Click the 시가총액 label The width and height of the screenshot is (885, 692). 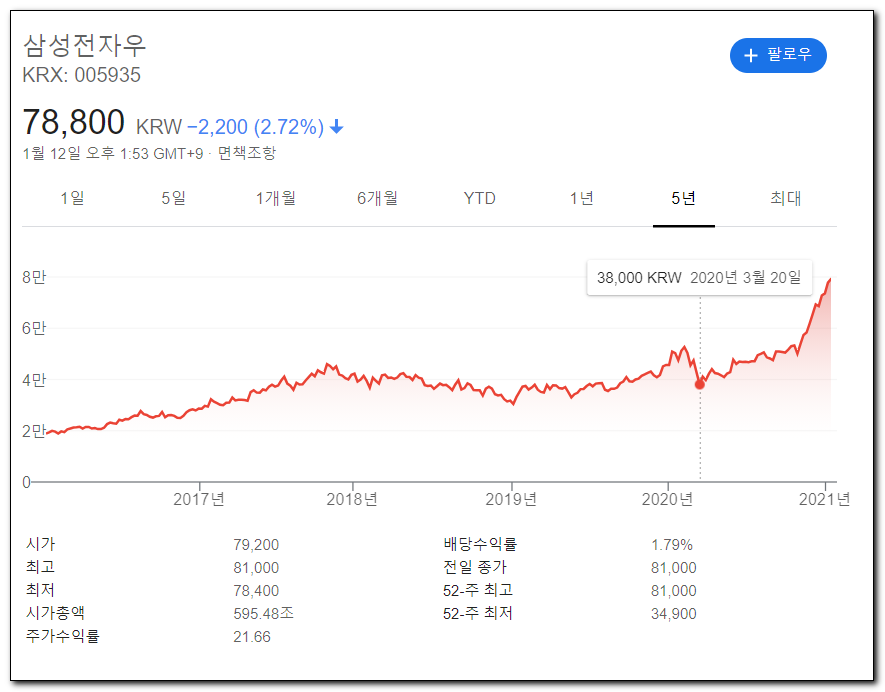coord(55,614)
